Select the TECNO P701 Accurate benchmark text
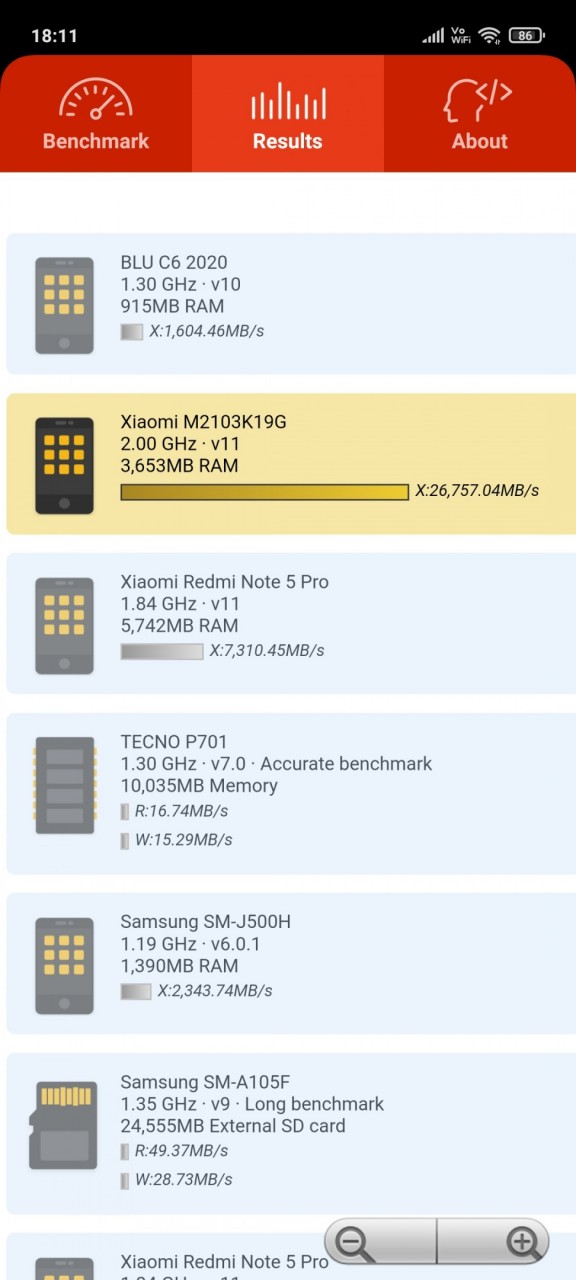Image resolution: width=576 pixels, height=1280 pixels. 344,764
